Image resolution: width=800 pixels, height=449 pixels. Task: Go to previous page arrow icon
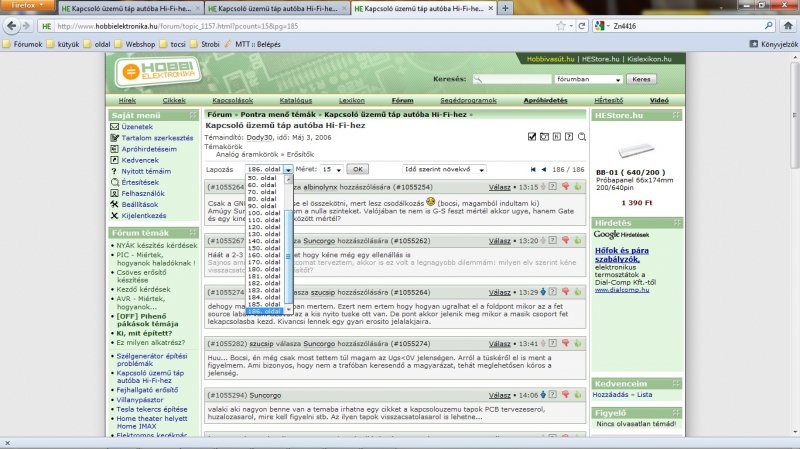(544, 169)
